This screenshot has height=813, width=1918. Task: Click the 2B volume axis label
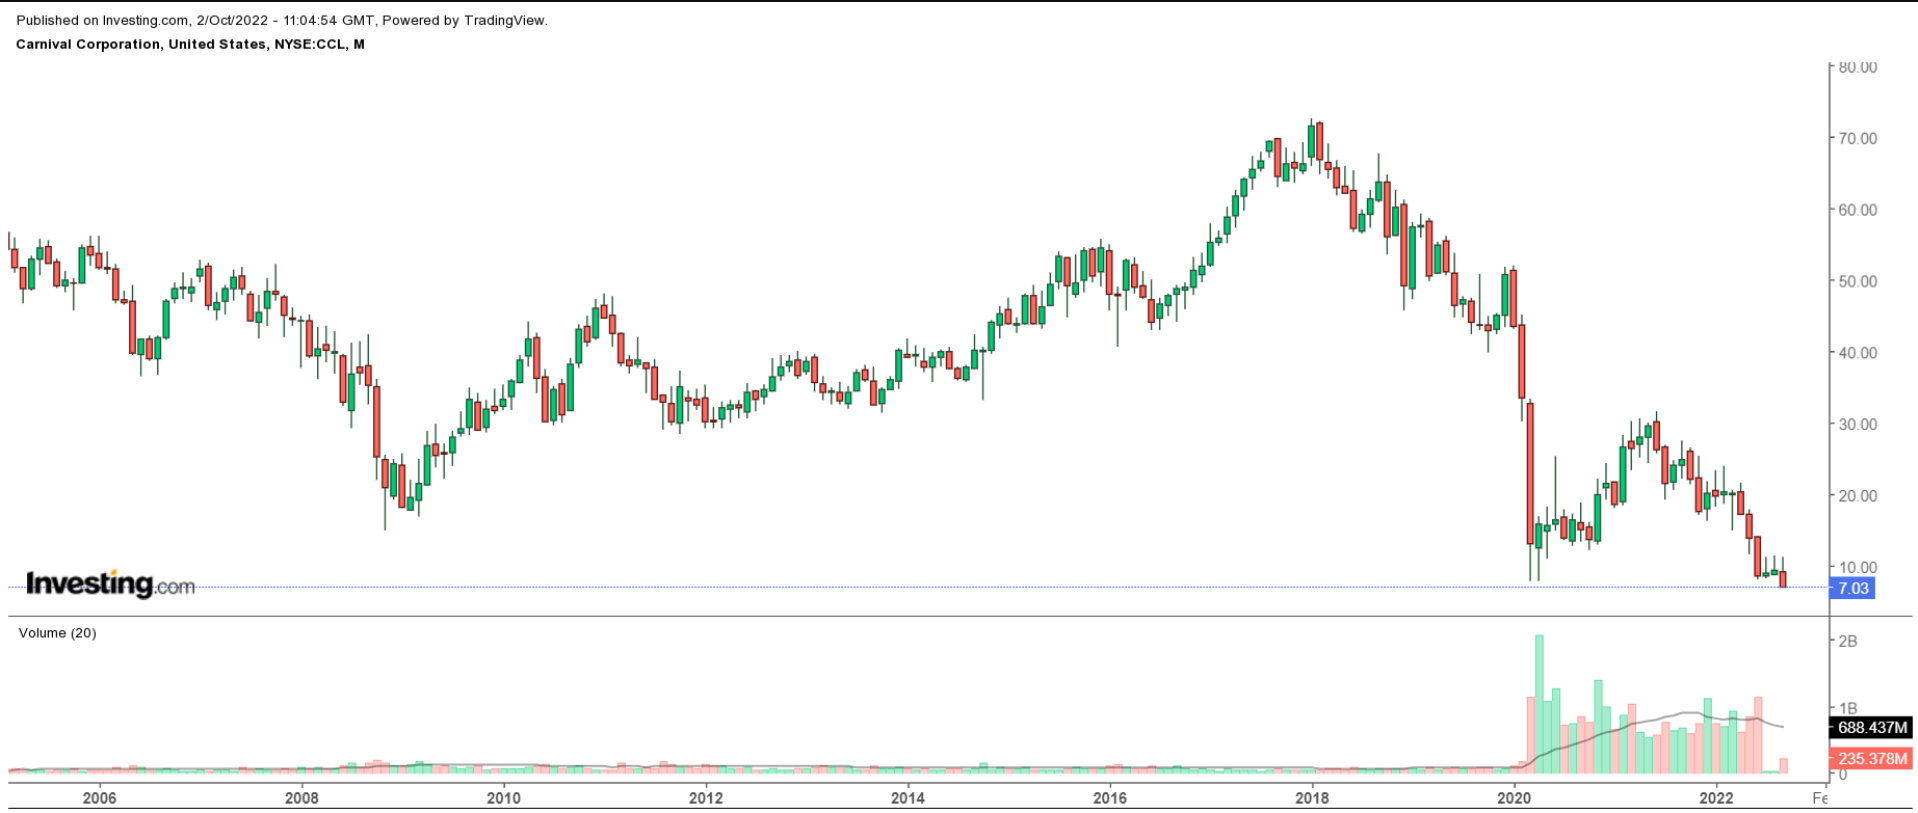1848,641
